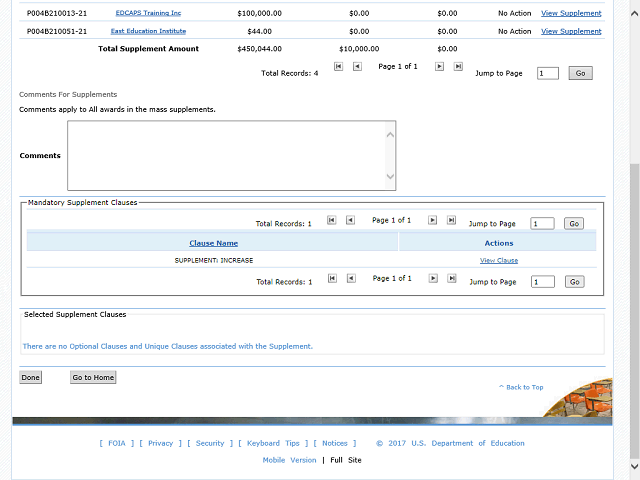Click first page icon above Clause Name header
This screenshot has width=640, height=480.
332,220
